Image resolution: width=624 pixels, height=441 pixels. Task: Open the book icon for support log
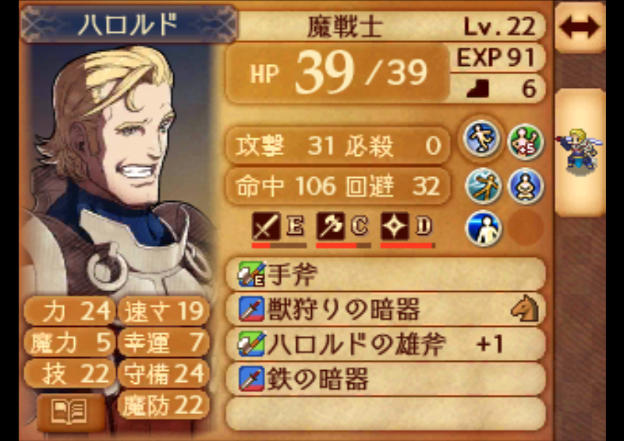tap(70, 412)
